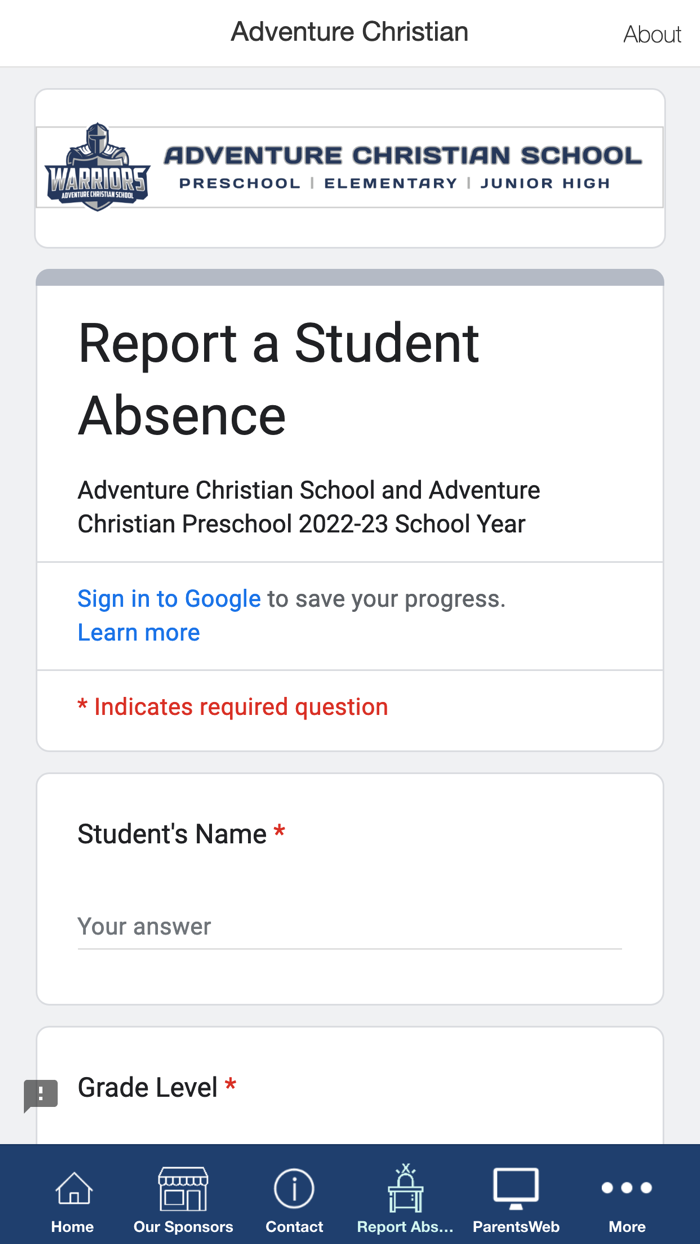Tap the Contact info circle icon
This screenshot has height=1244, width=700.
[x=294, y=1190]
